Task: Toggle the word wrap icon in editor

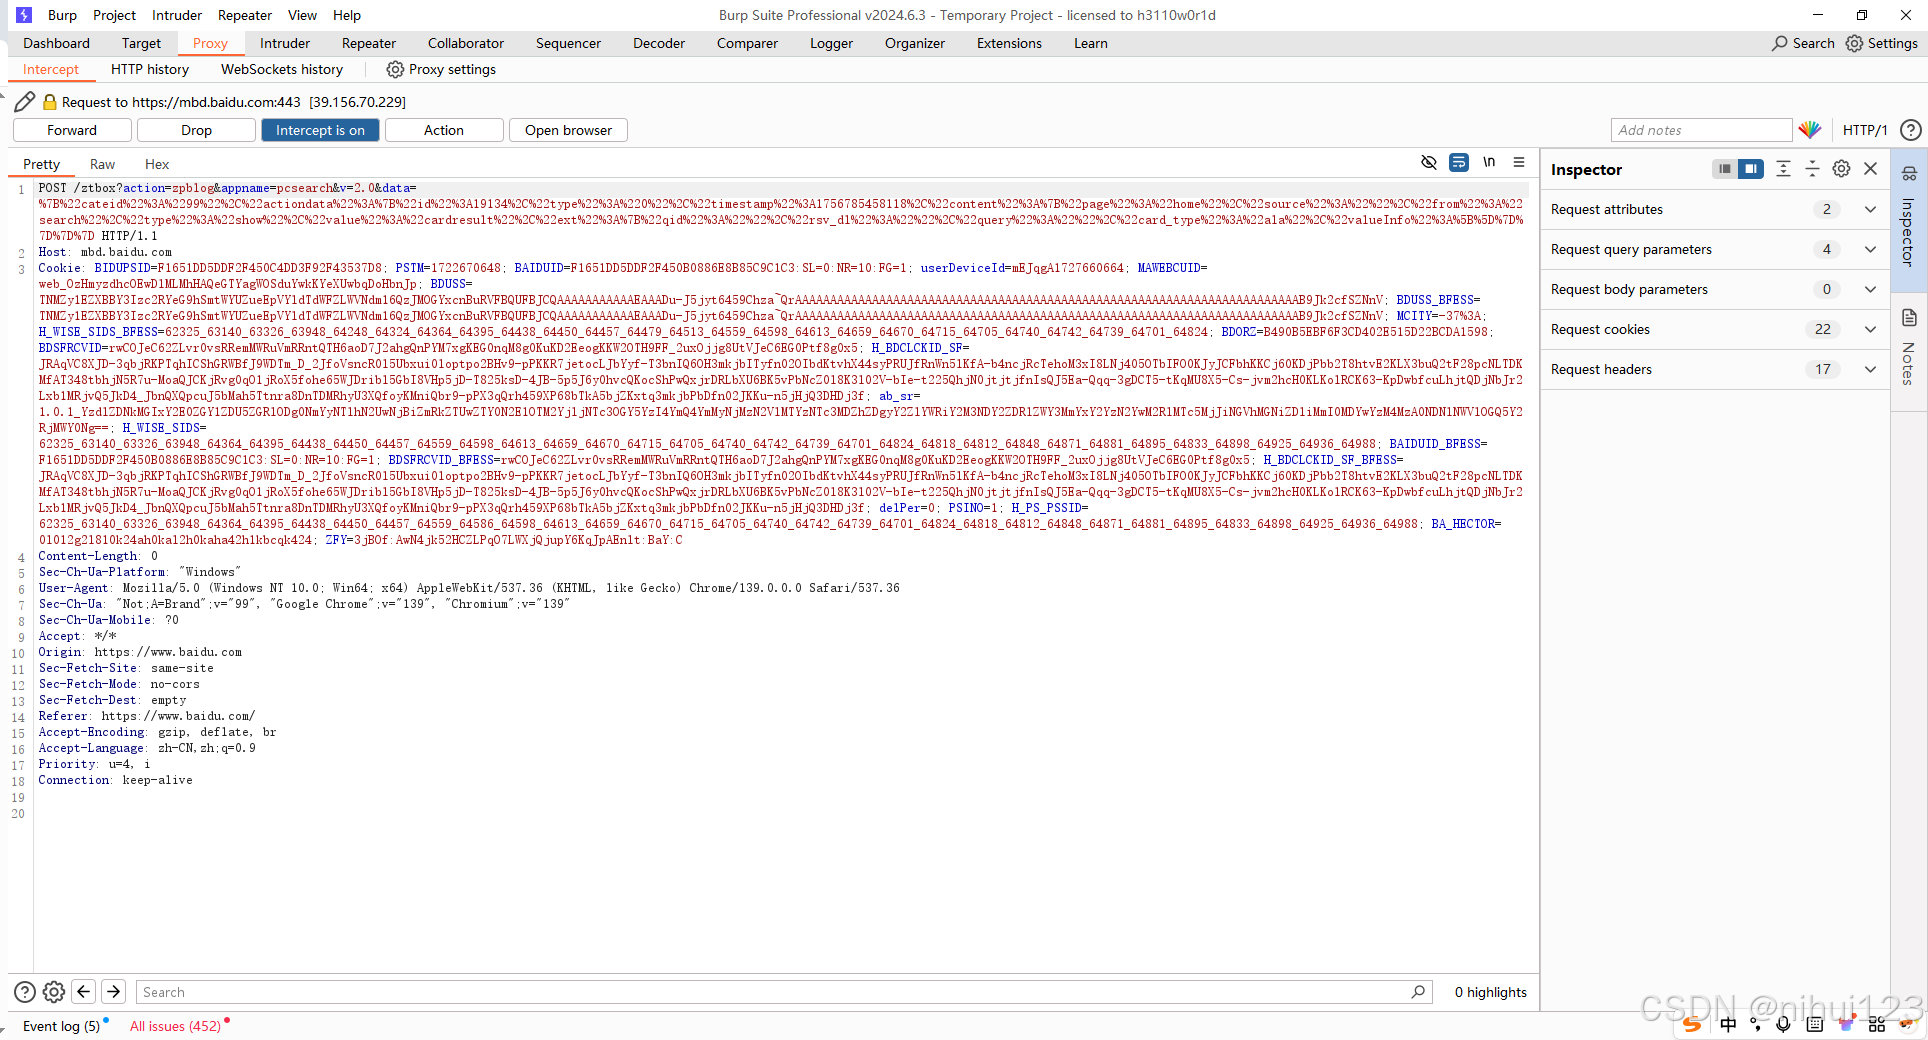Action: pyautogui.click(x=1459, y=162)
